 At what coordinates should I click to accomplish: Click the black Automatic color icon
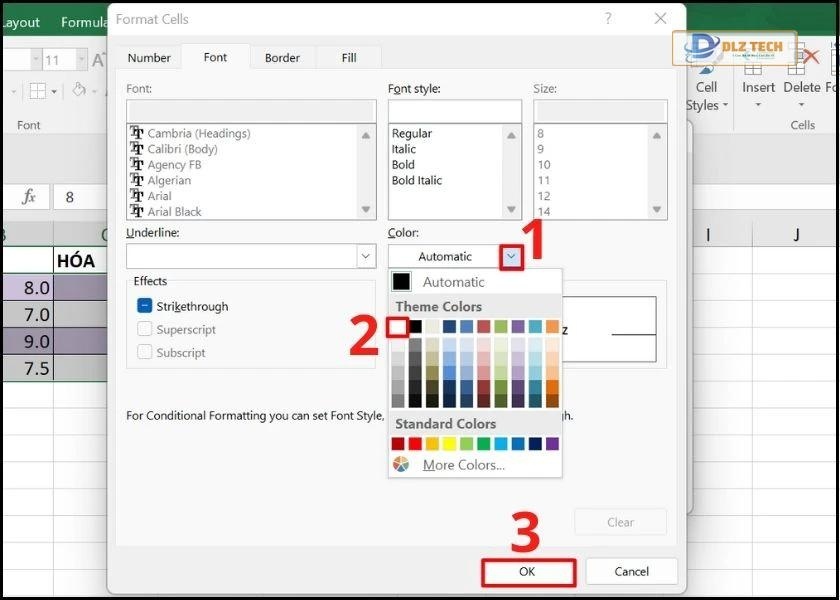pos(402,282)
